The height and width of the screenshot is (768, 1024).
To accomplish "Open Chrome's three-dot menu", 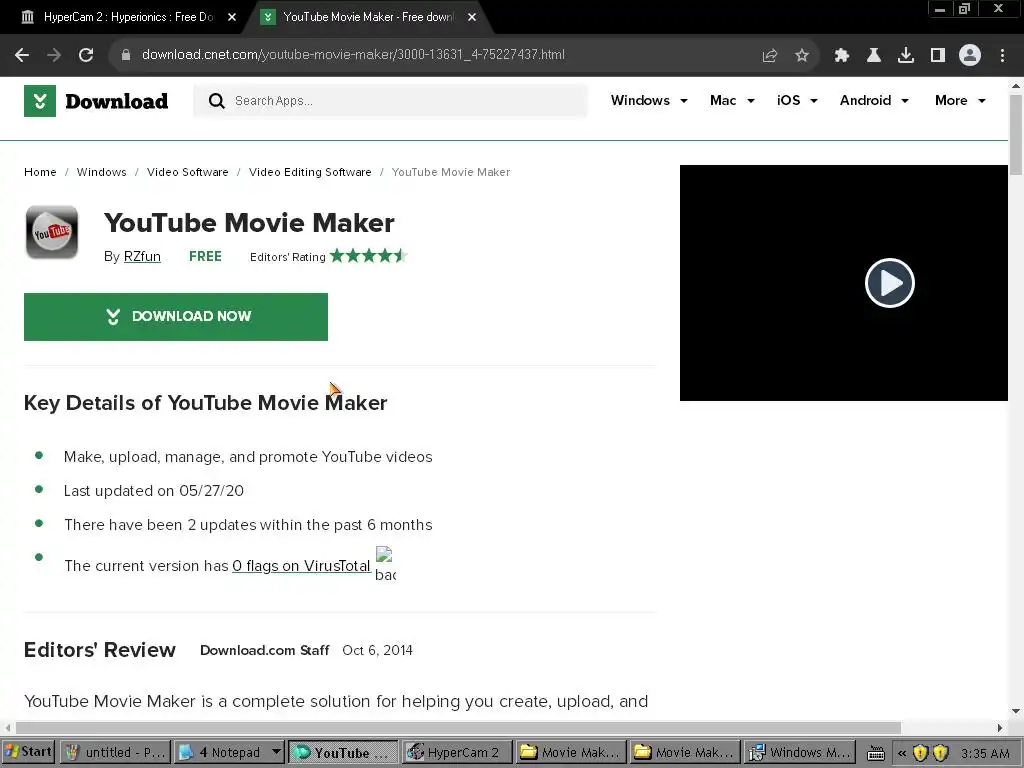I will (1002, 56).
